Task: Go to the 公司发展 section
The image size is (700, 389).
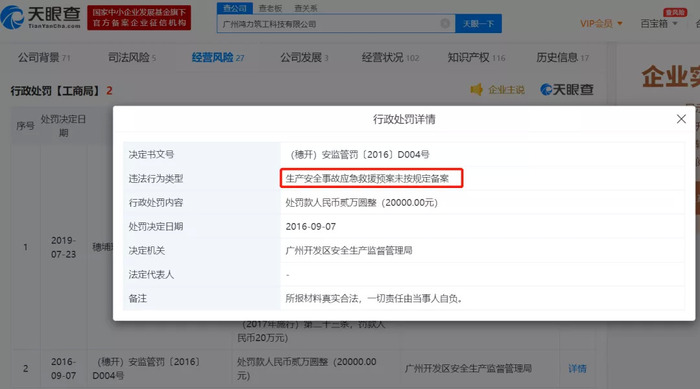Action: tap(304, 57)
